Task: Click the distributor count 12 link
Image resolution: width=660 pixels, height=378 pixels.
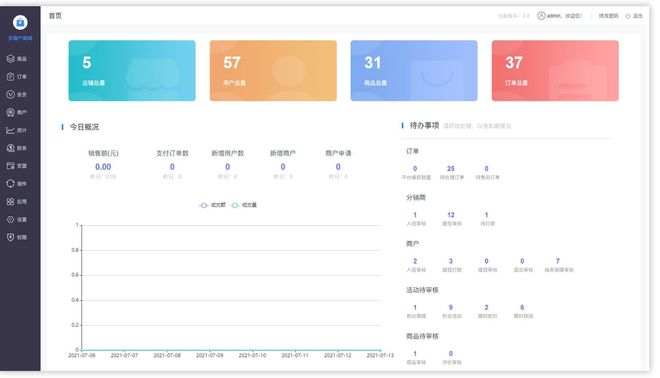Action: [x=451, y=215]
